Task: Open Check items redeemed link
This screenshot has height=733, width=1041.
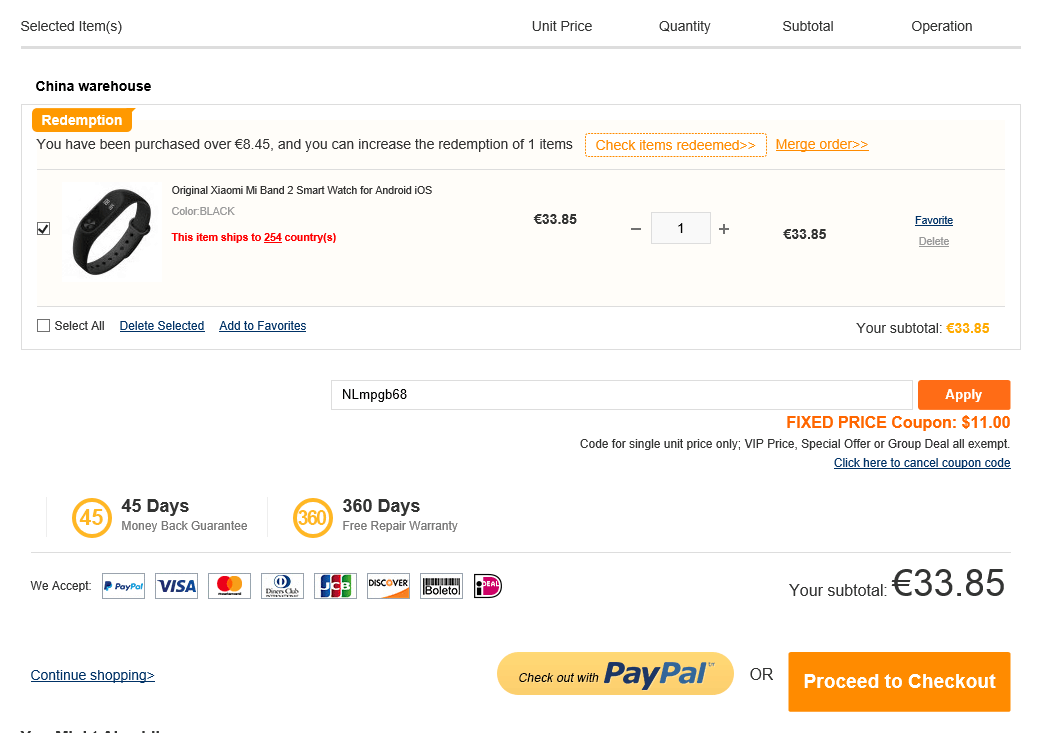Action: tap(675, 145)
